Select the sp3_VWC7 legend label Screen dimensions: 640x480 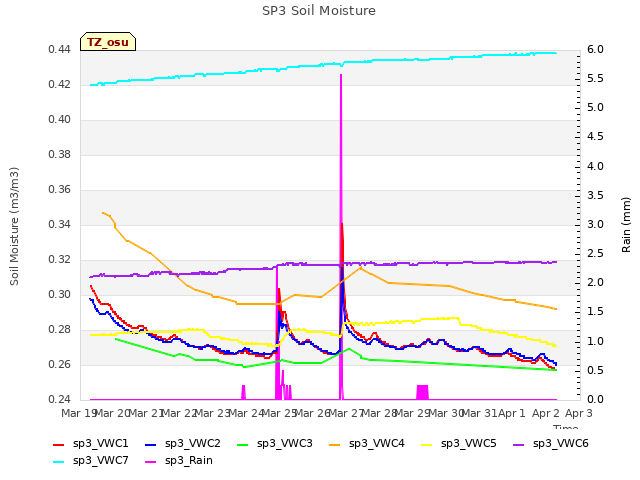pos(100,461)
